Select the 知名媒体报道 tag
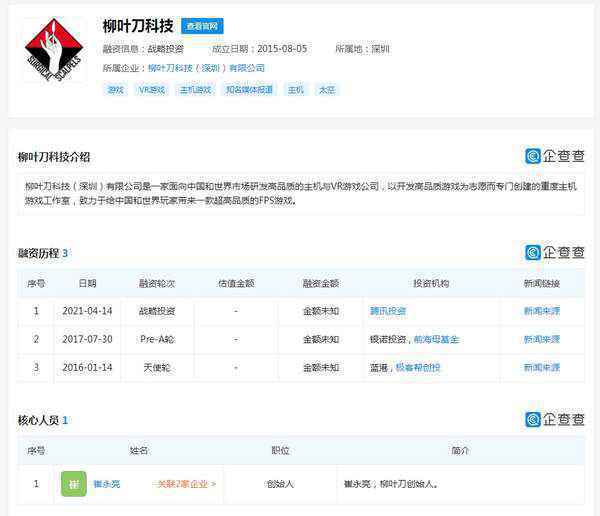The height and width of the screenshot is (516, 600). point(249,90)
